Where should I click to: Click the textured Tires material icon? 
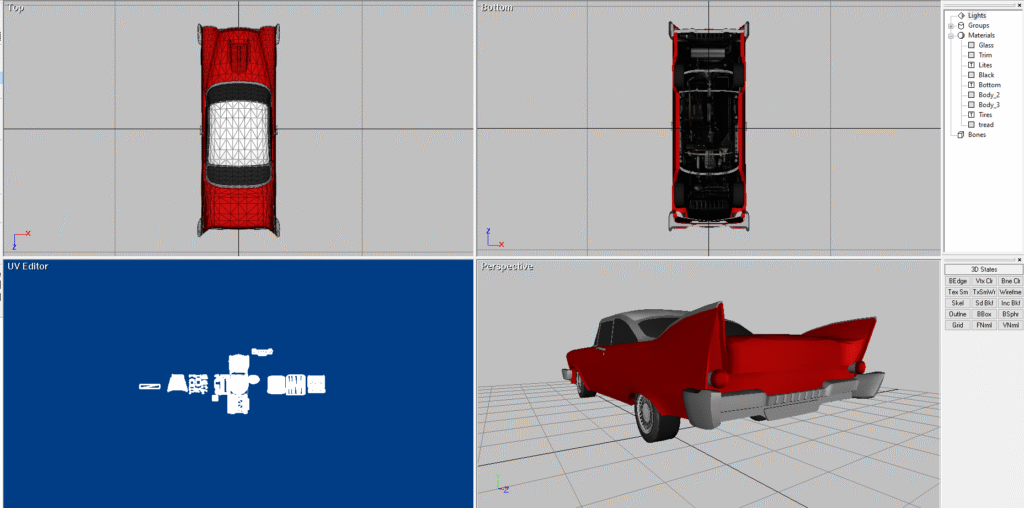click(971, 115)
